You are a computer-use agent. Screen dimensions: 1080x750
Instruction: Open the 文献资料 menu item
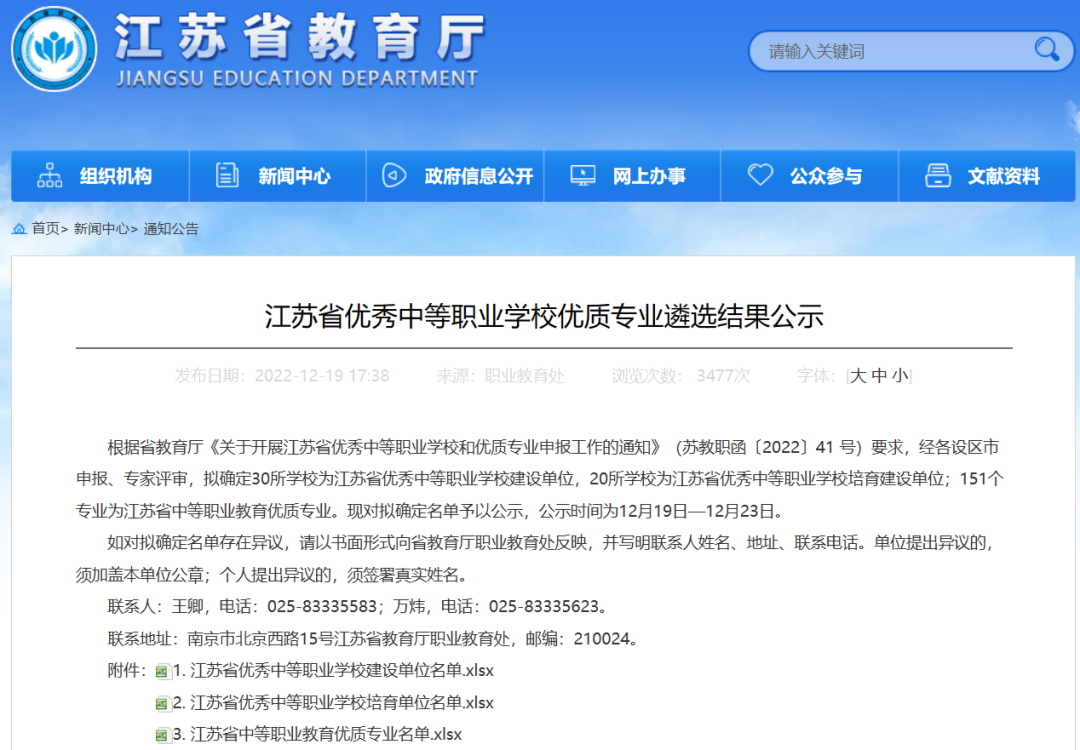tap(987, 176)
